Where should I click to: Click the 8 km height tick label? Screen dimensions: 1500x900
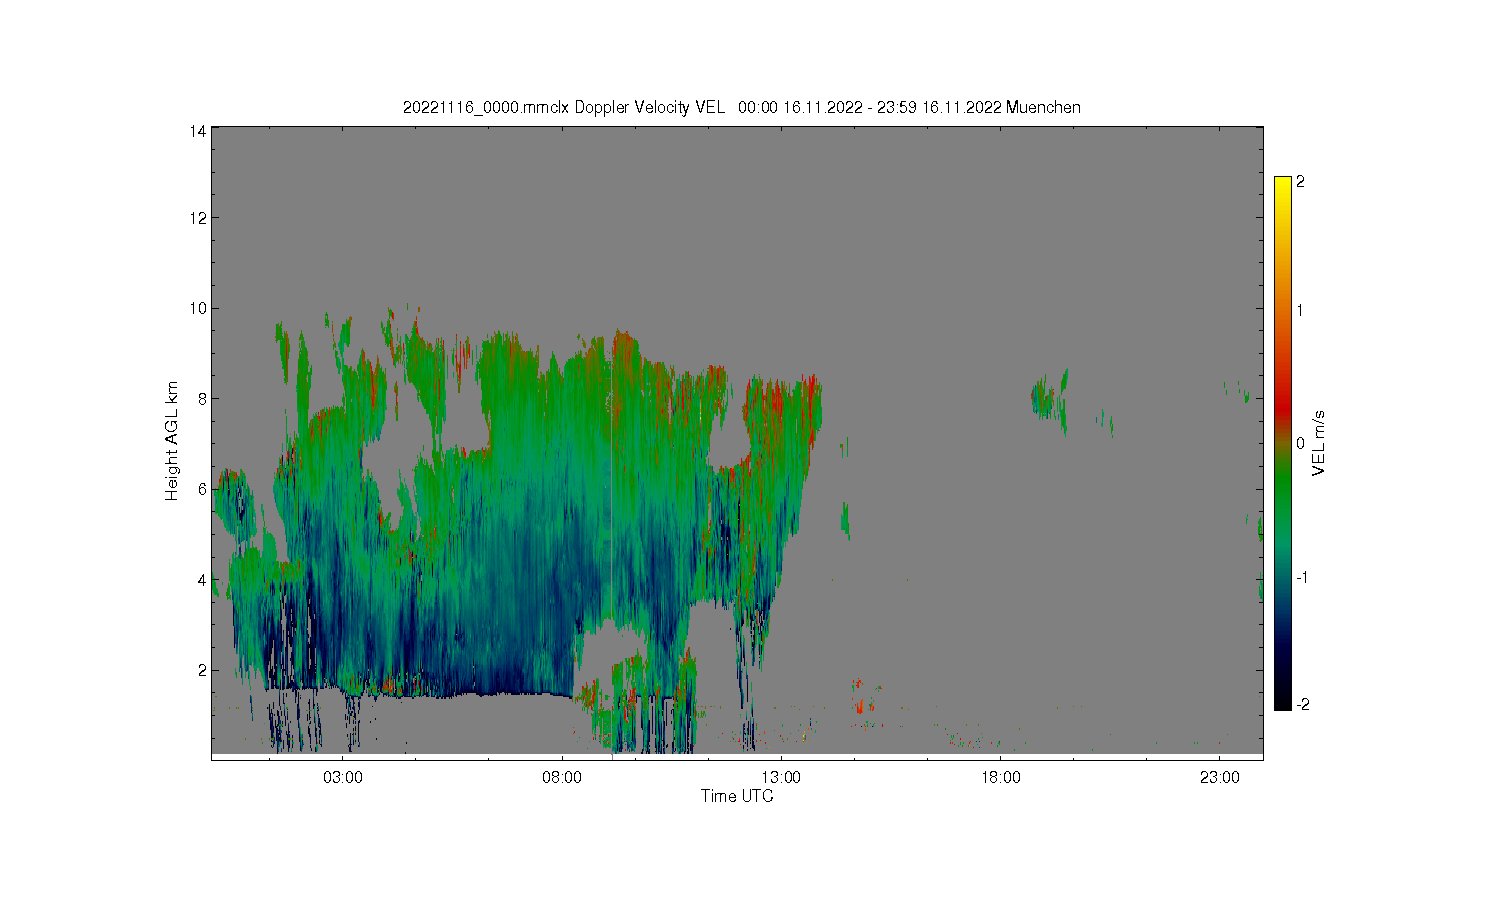tap(202, 398)
